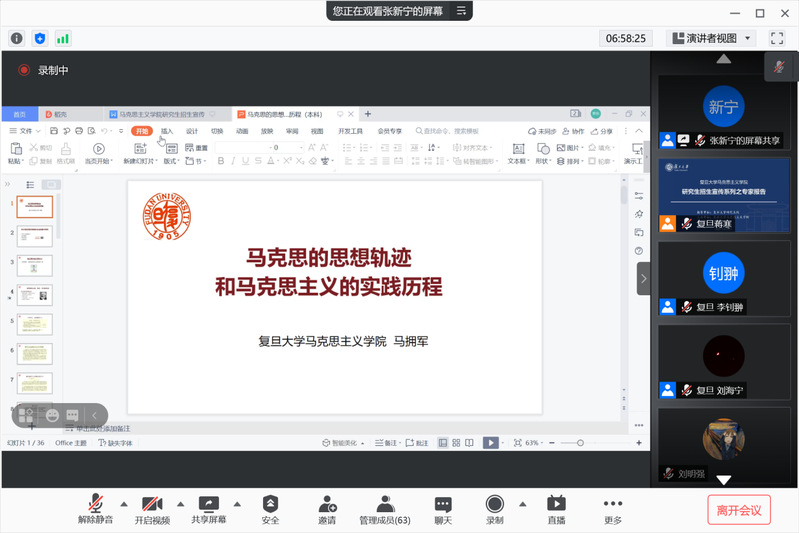
Task: Open the Security (安全) icon
Action: click(x=270, y=509)
